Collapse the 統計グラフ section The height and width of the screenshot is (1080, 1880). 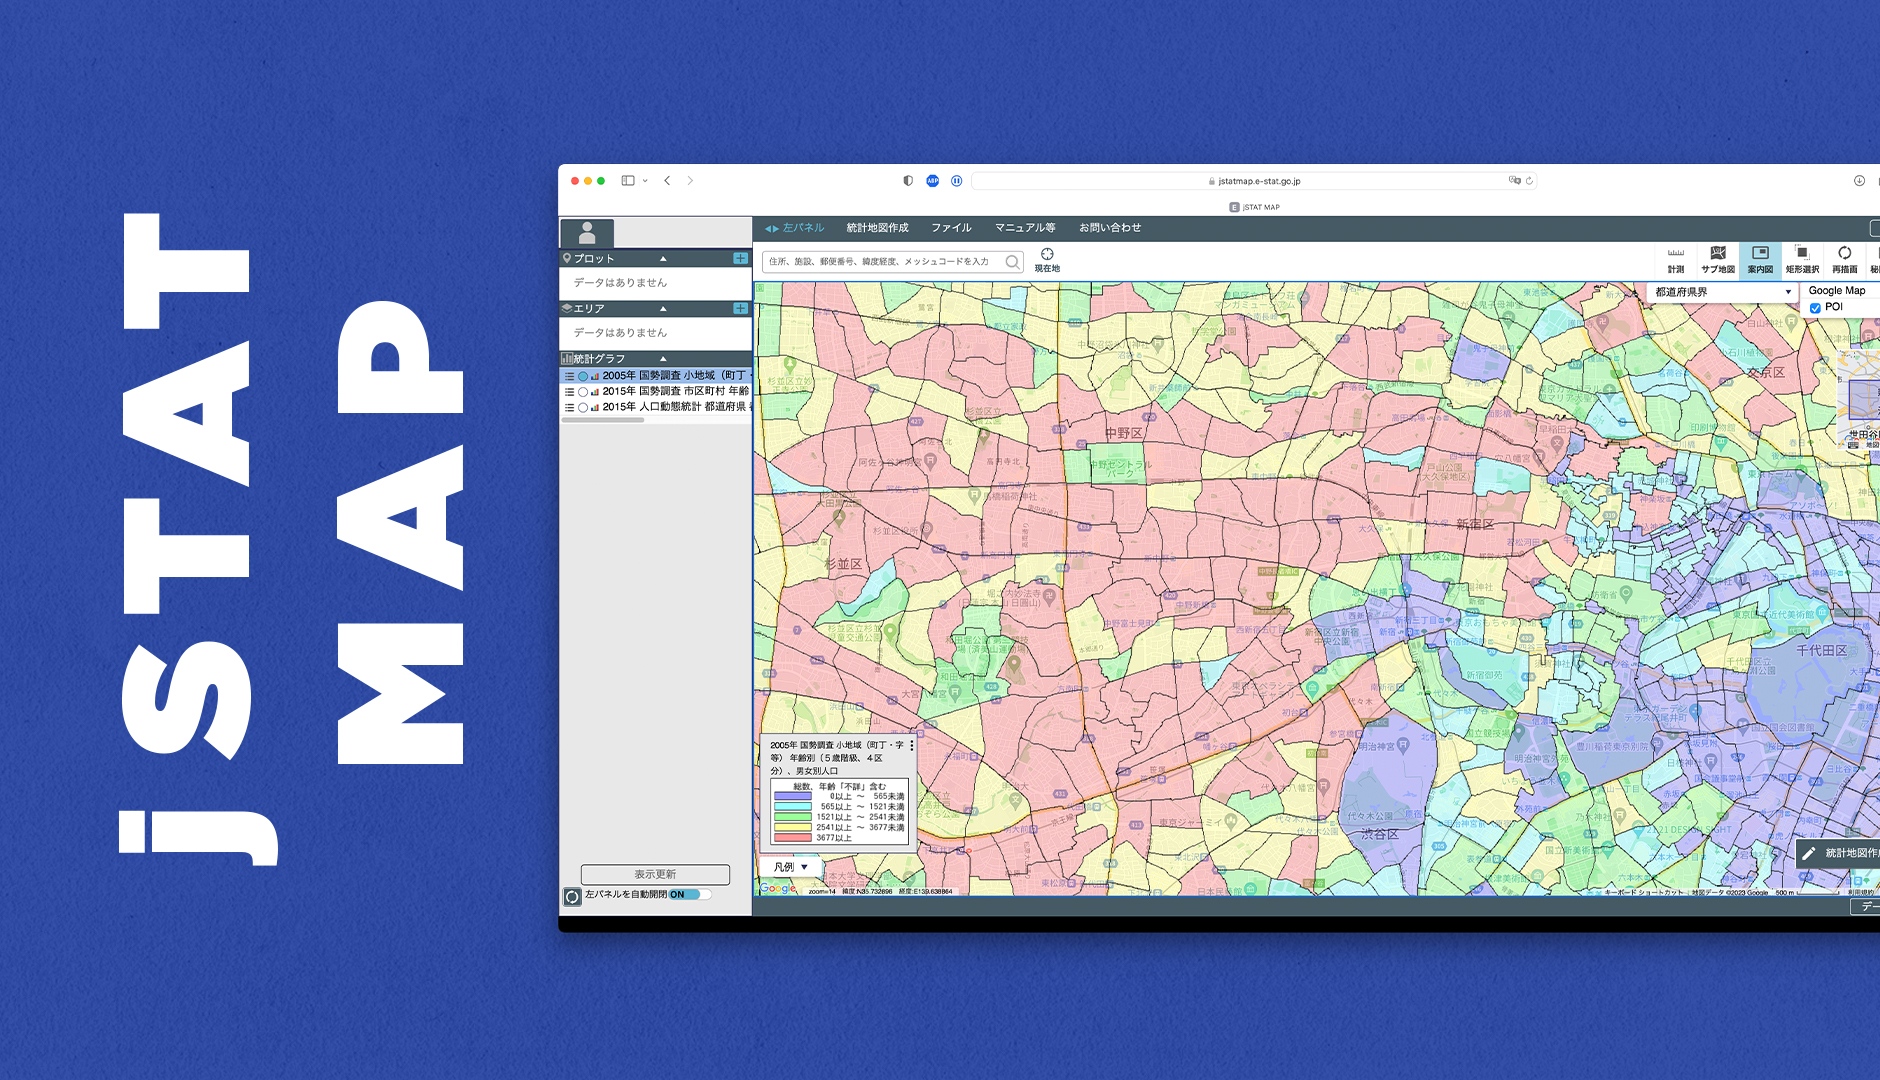pos(662,358)
